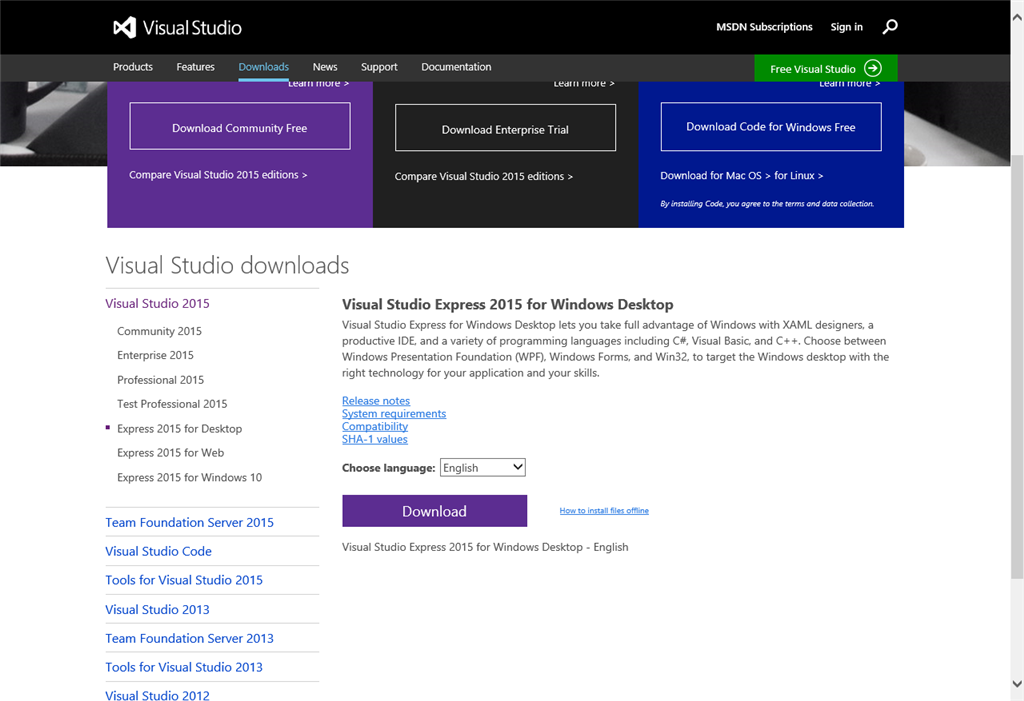Click the terms and data collection notice
The image size is (1024, 701).
767,204
